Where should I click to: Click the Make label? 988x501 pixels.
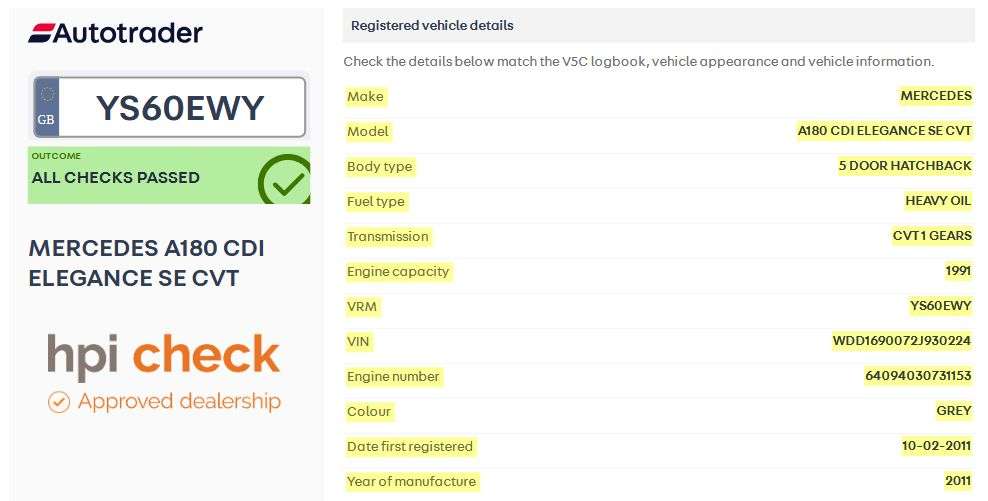point(365,96)
